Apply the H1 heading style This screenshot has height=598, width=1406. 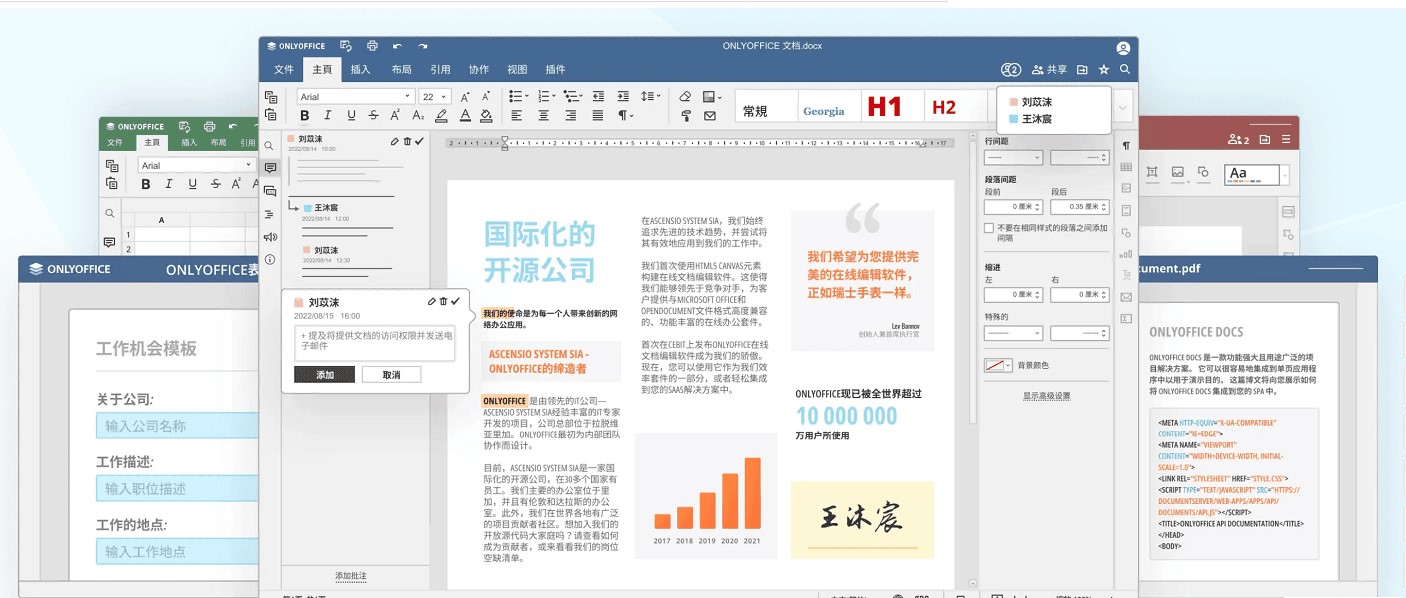pyautogui.click(x=885, y=107)
